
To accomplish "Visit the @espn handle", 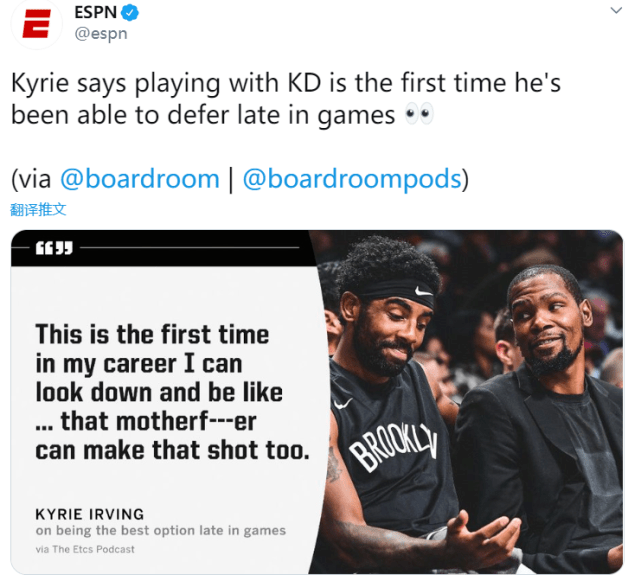I will (101, 34).
